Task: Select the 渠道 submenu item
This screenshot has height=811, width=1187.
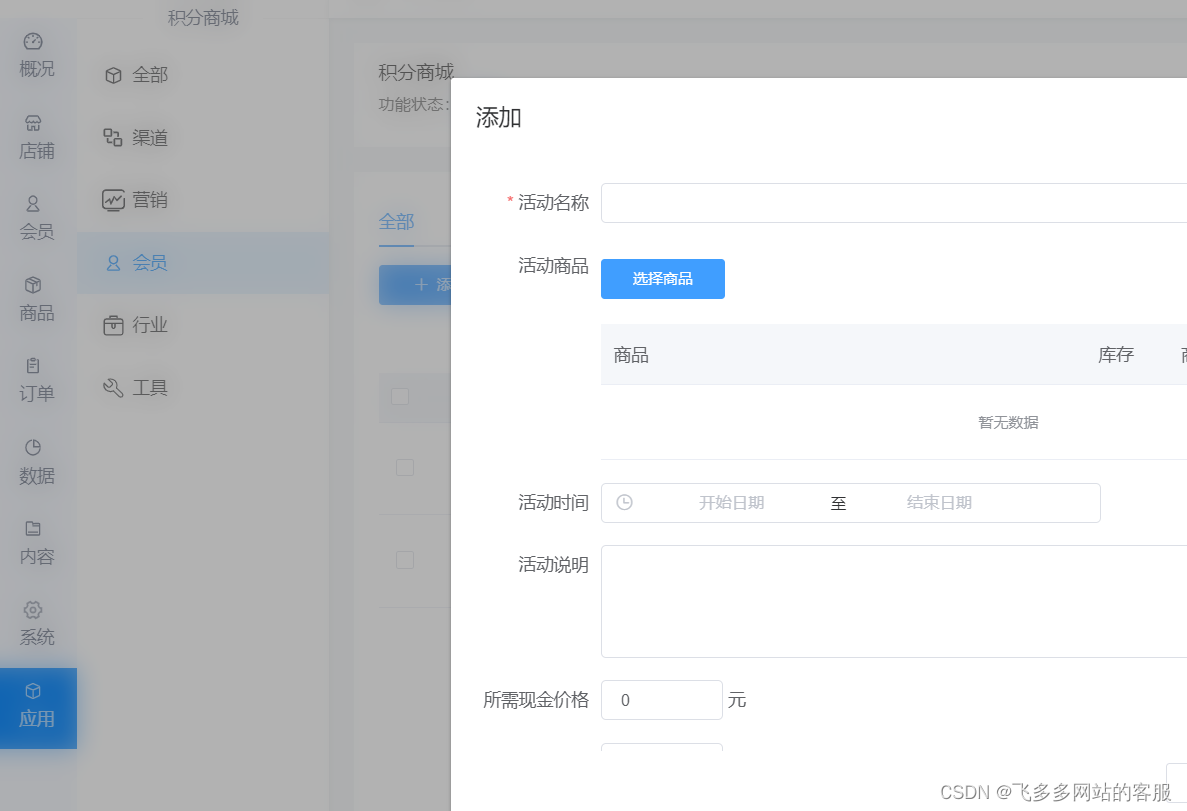Action: coord(203,137)
